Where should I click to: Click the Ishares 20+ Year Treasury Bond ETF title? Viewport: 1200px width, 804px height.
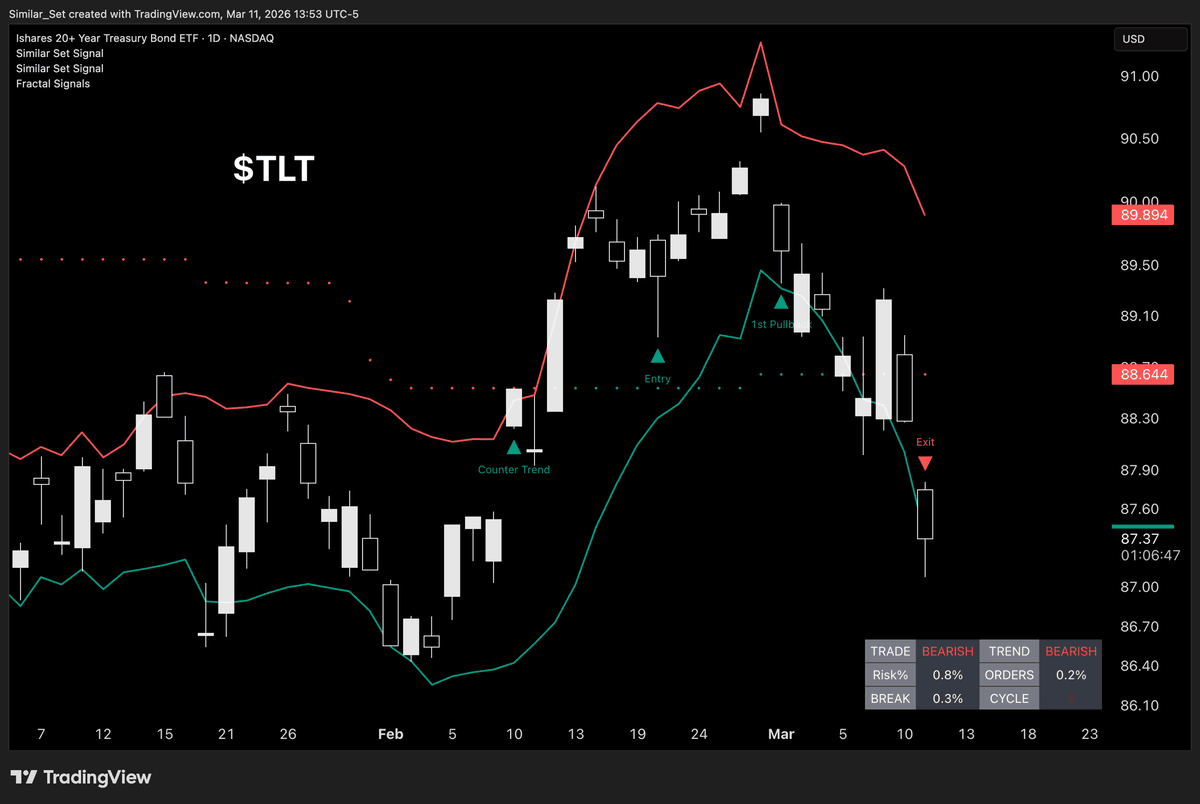tap(145, 38)
